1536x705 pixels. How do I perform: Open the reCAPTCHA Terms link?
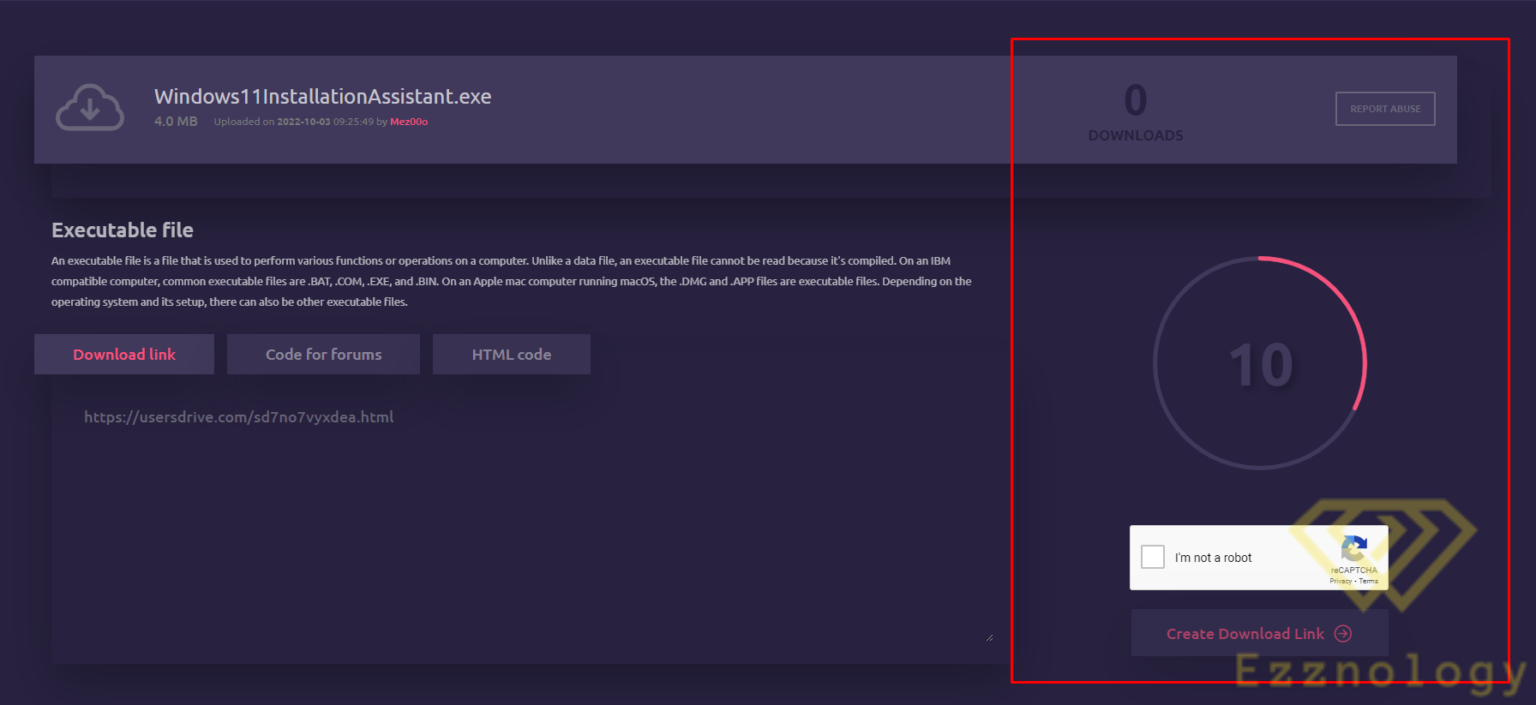[1368, 581]
